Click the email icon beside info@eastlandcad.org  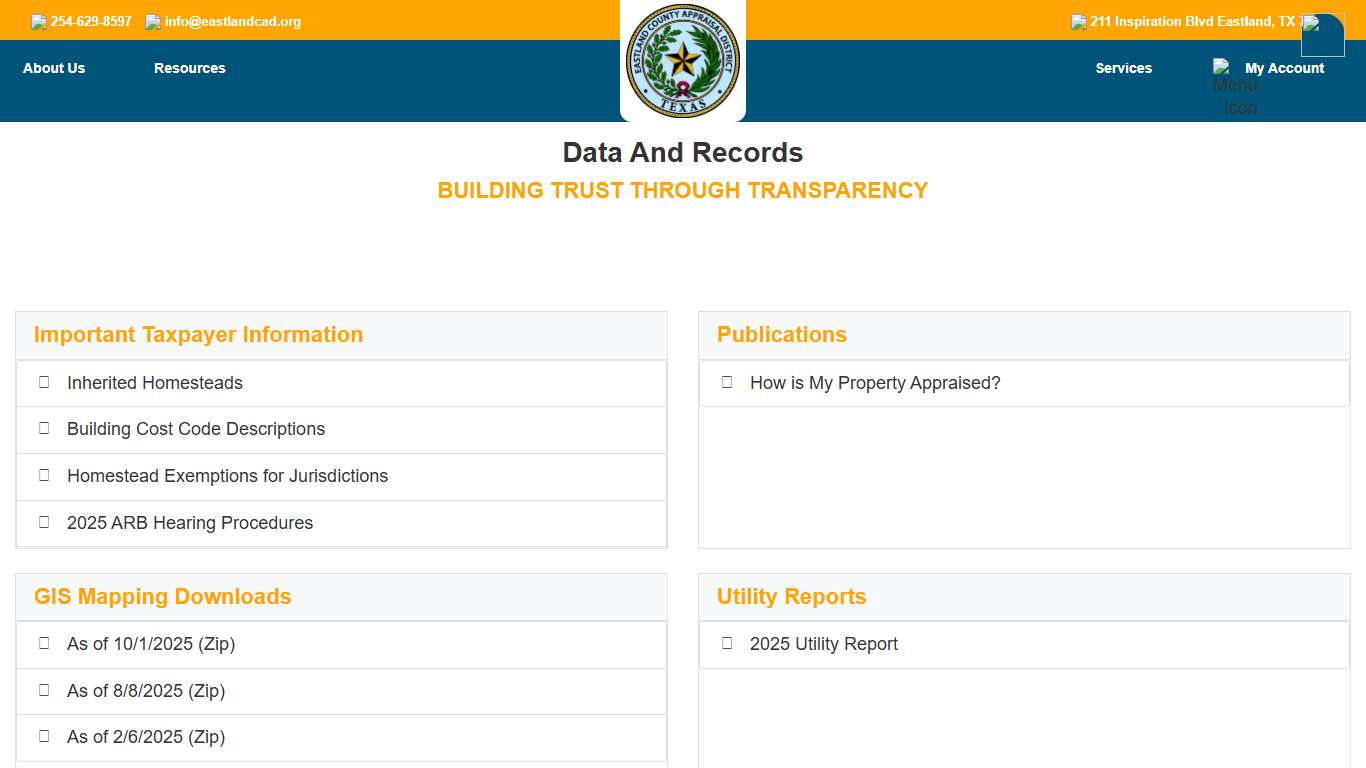[153, 20]
